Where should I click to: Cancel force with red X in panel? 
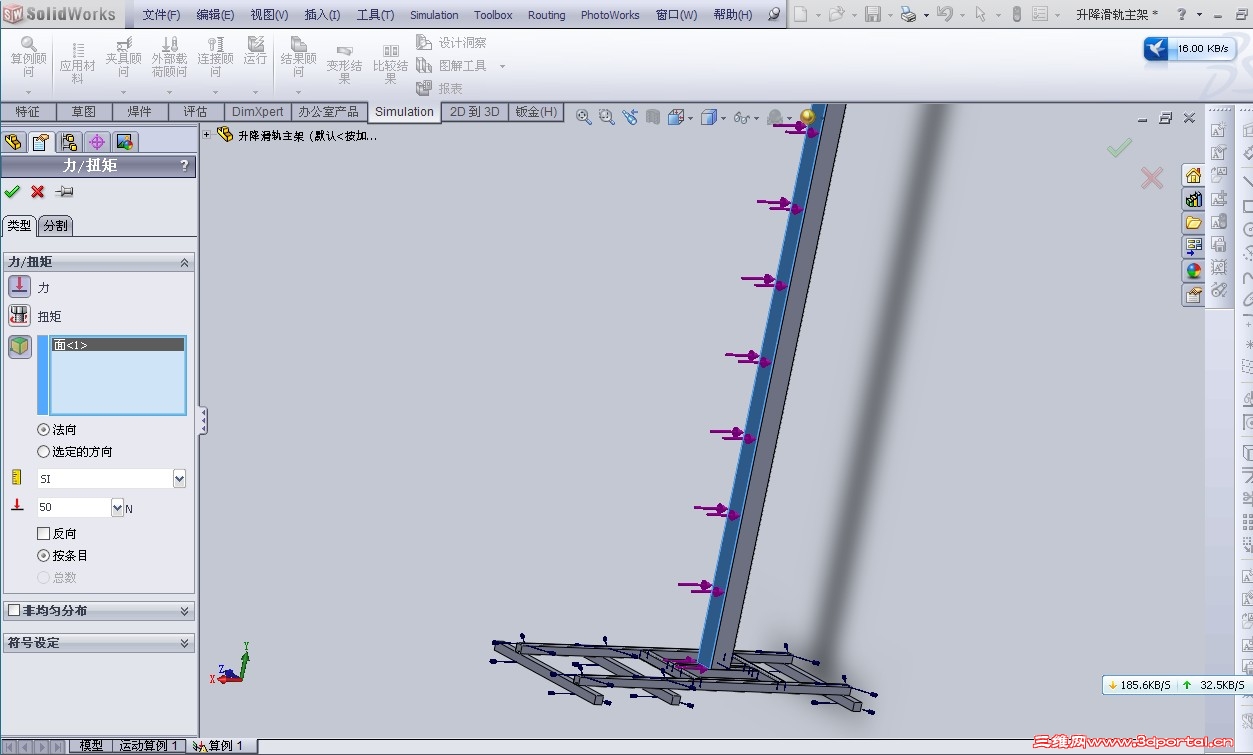(37, 191)
